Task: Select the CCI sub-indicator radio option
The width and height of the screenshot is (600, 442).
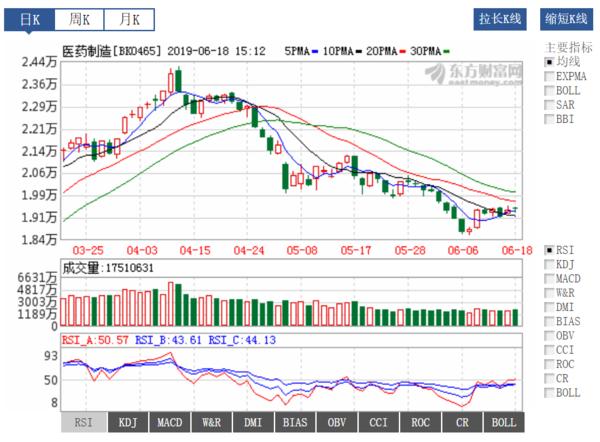Action: point(549,350)
